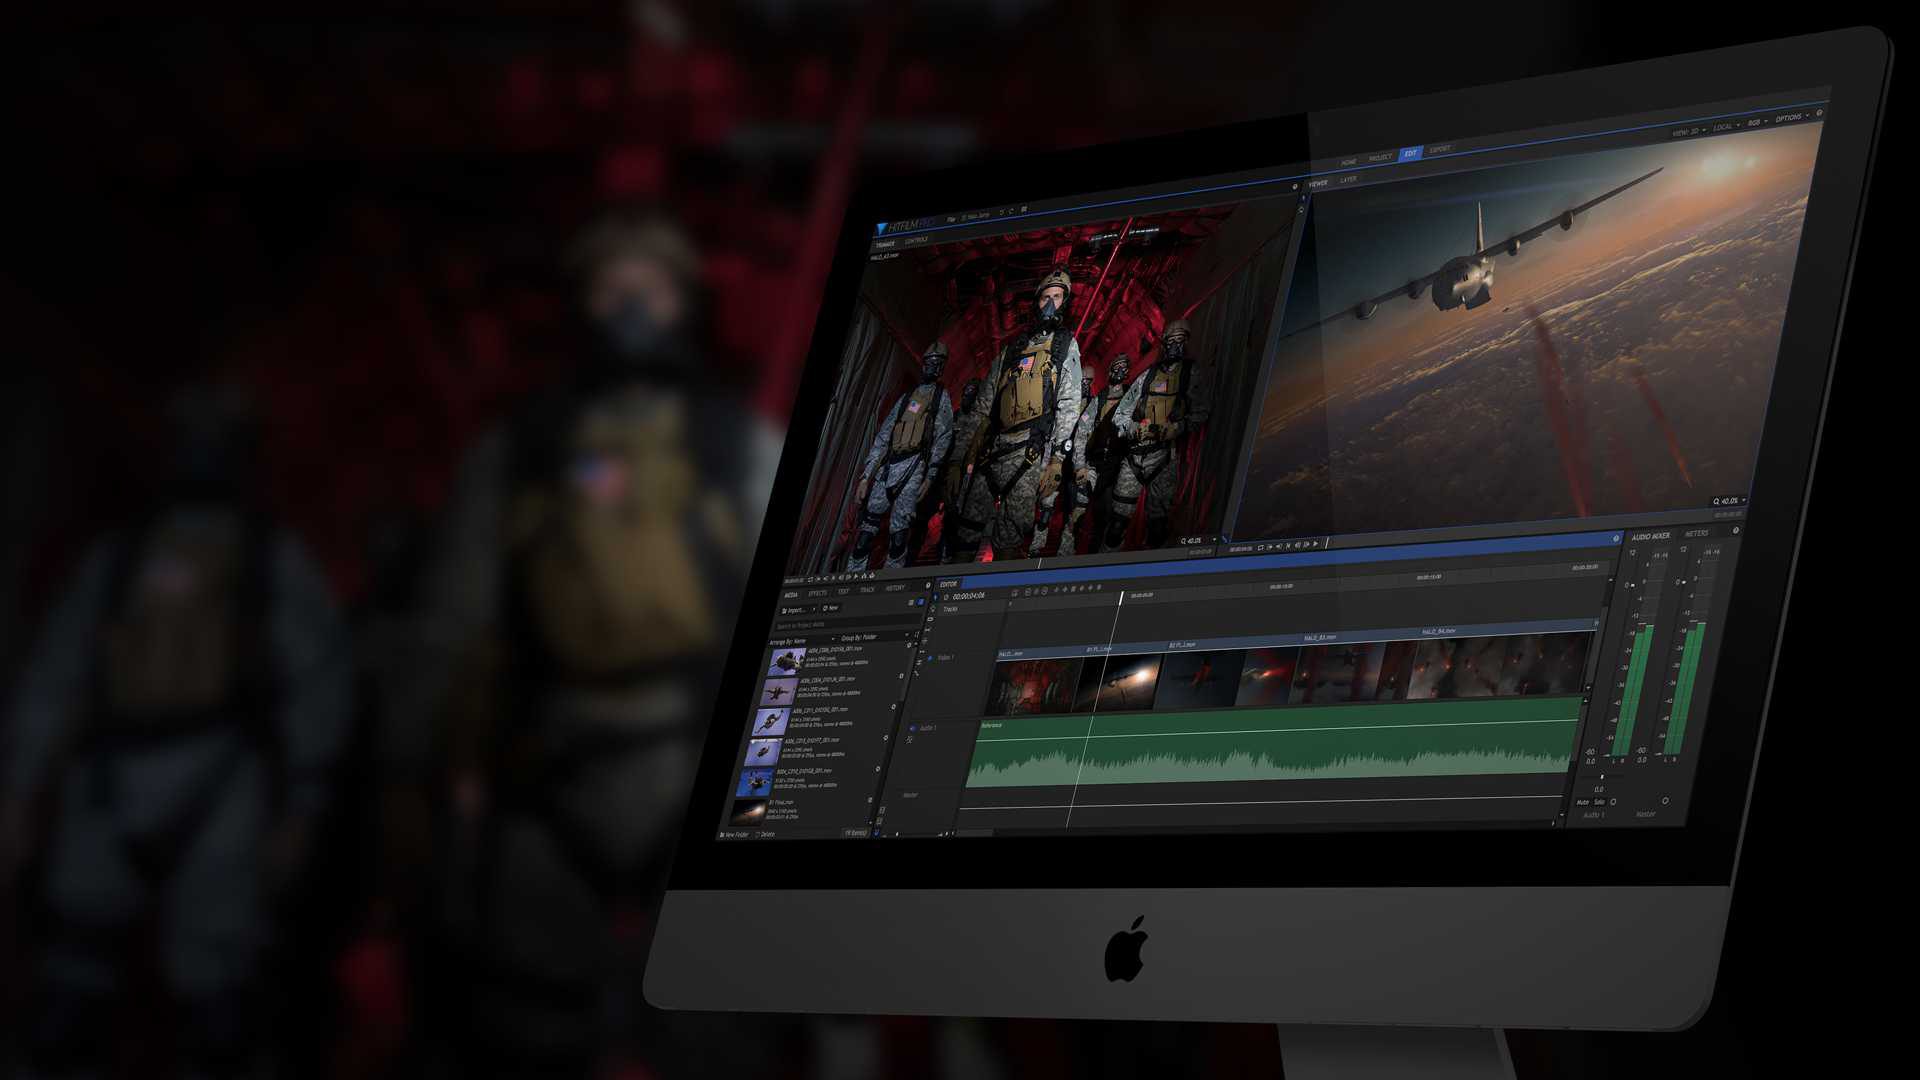Screen dimensions: 1920x1080
Task: Adjust the Audio 1 mixer fader
Action: (x=1632, y=585)
